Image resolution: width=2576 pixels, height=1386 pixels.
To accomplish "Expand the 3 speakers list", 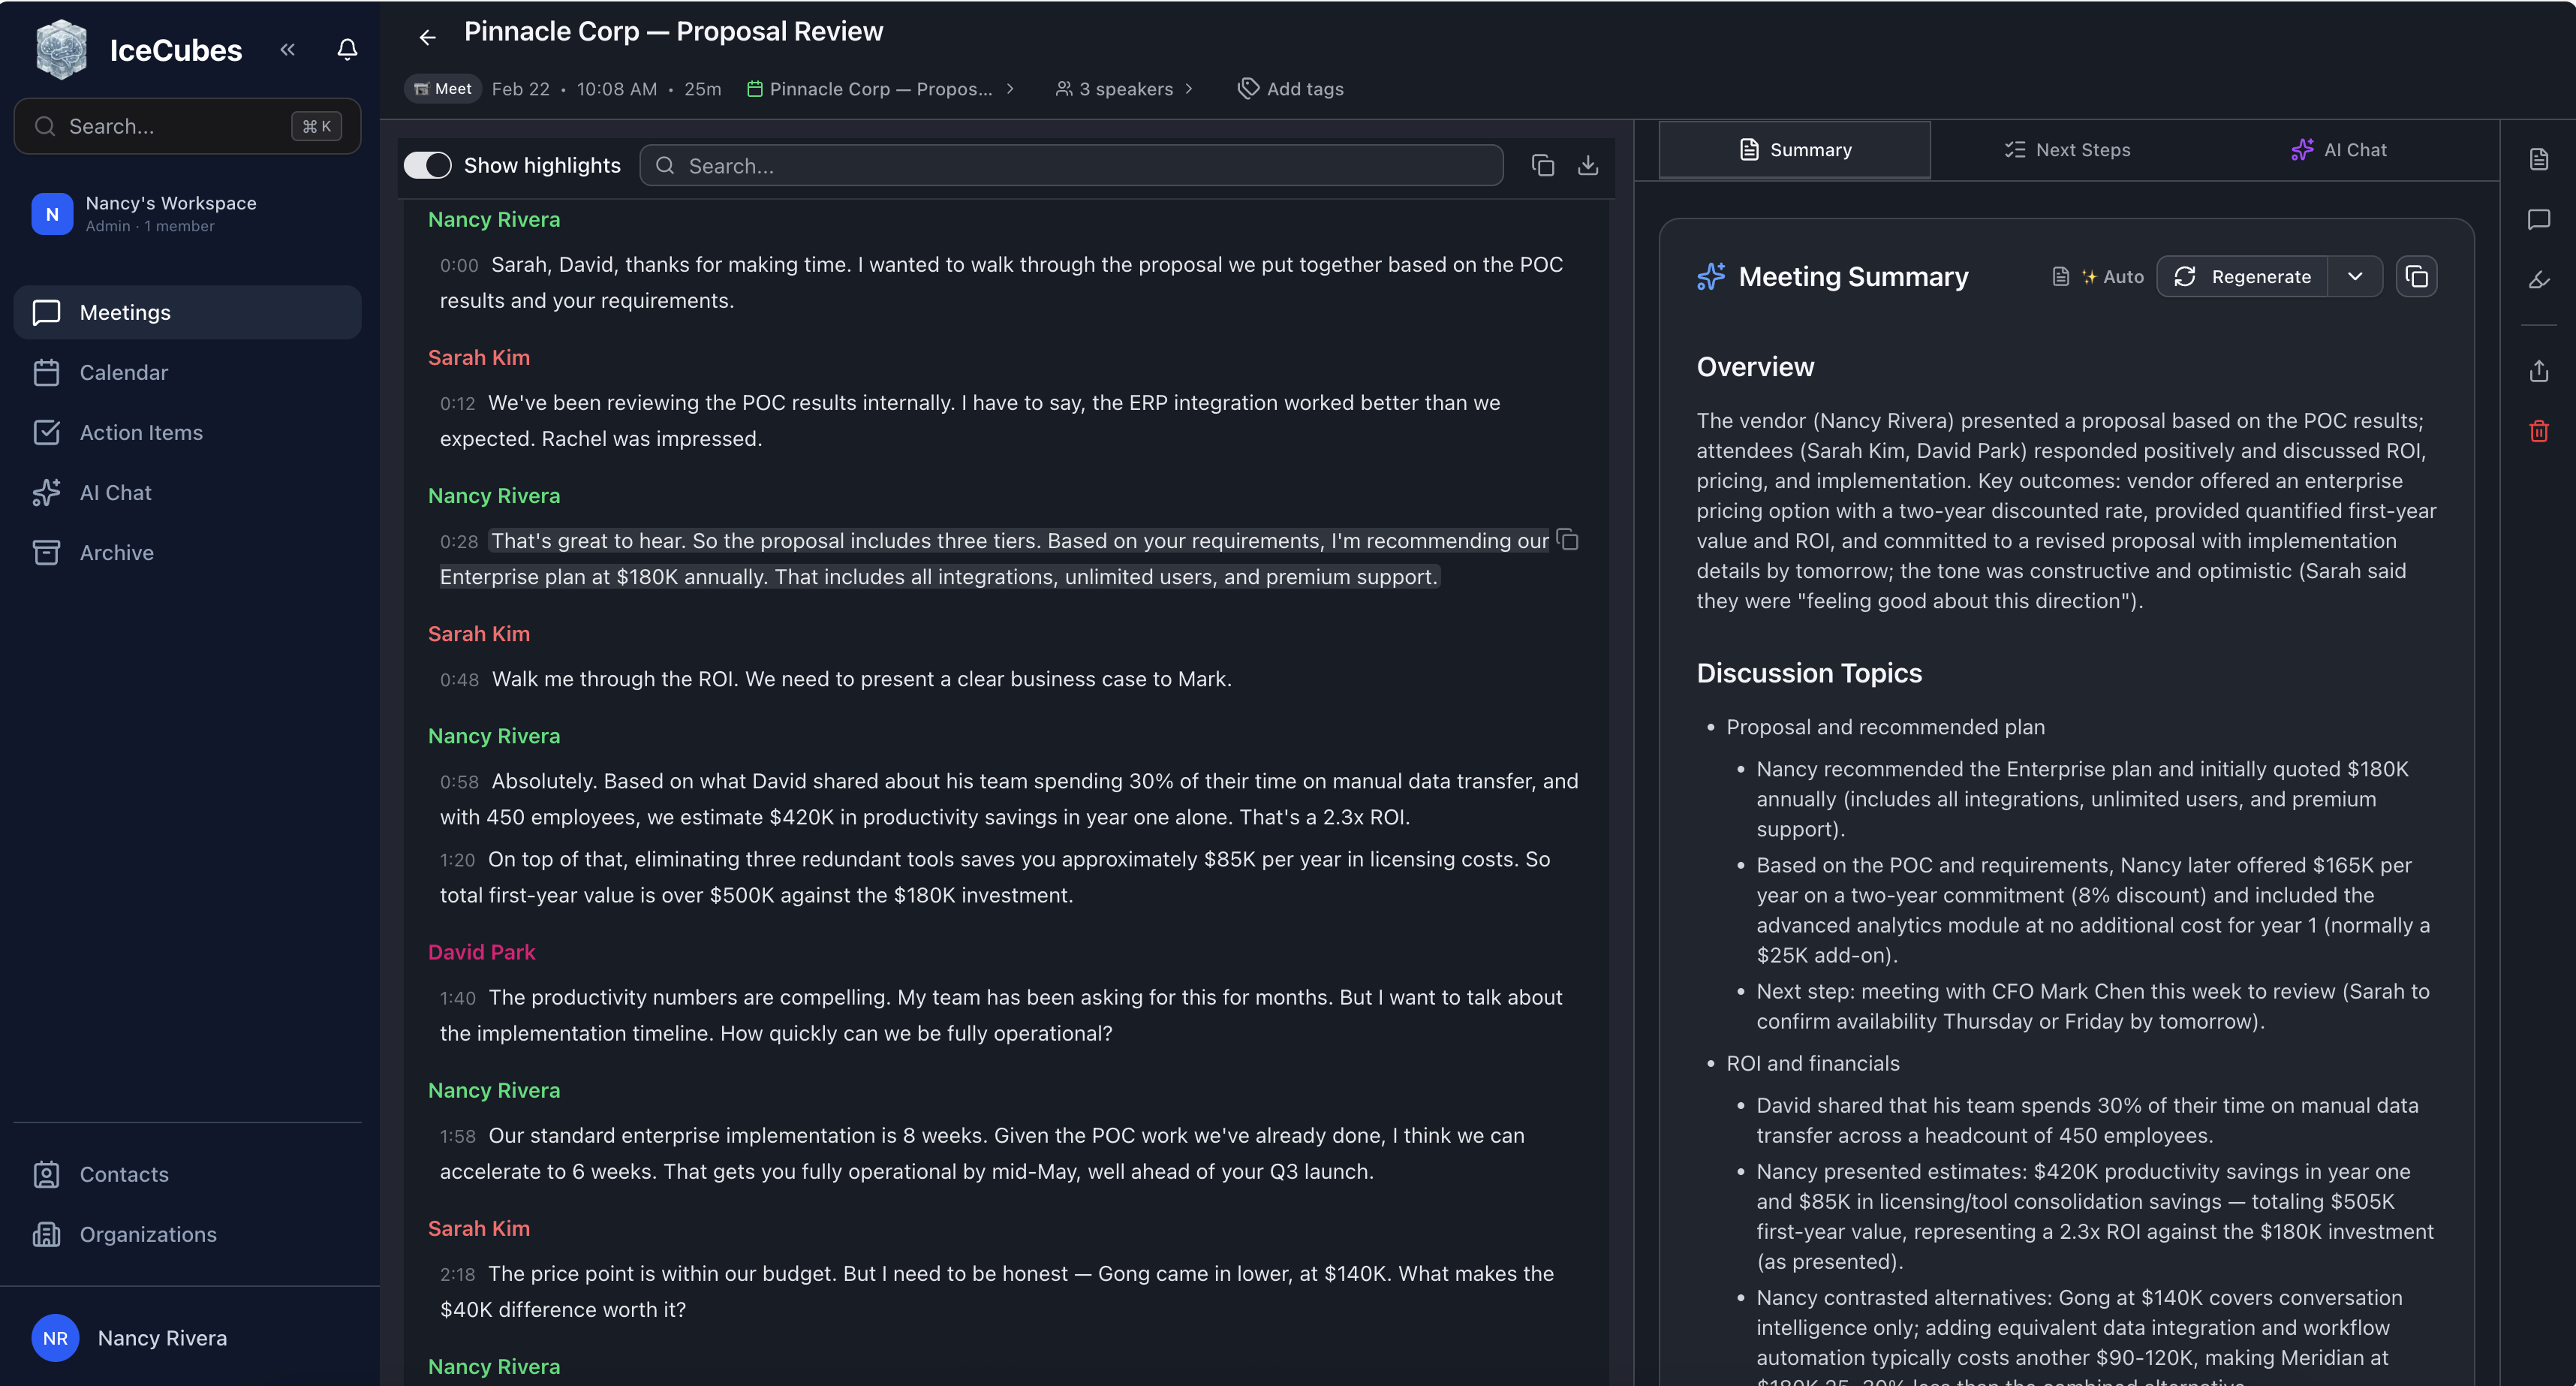I will [x=1124, y=89].
